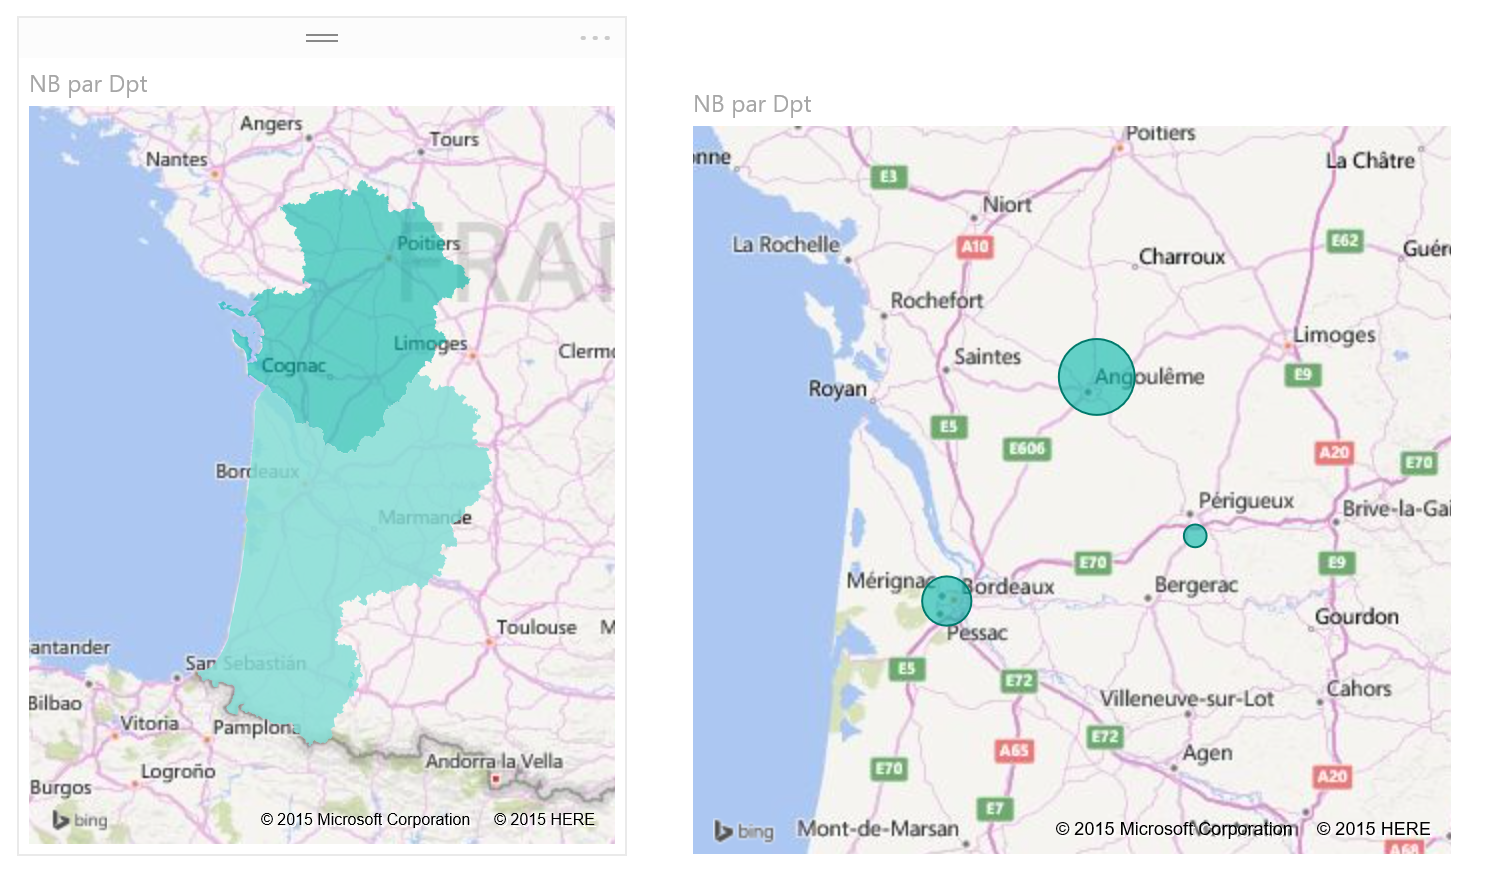Click the Royan label on right map
1496x889 pixels.
click(838, 388)
